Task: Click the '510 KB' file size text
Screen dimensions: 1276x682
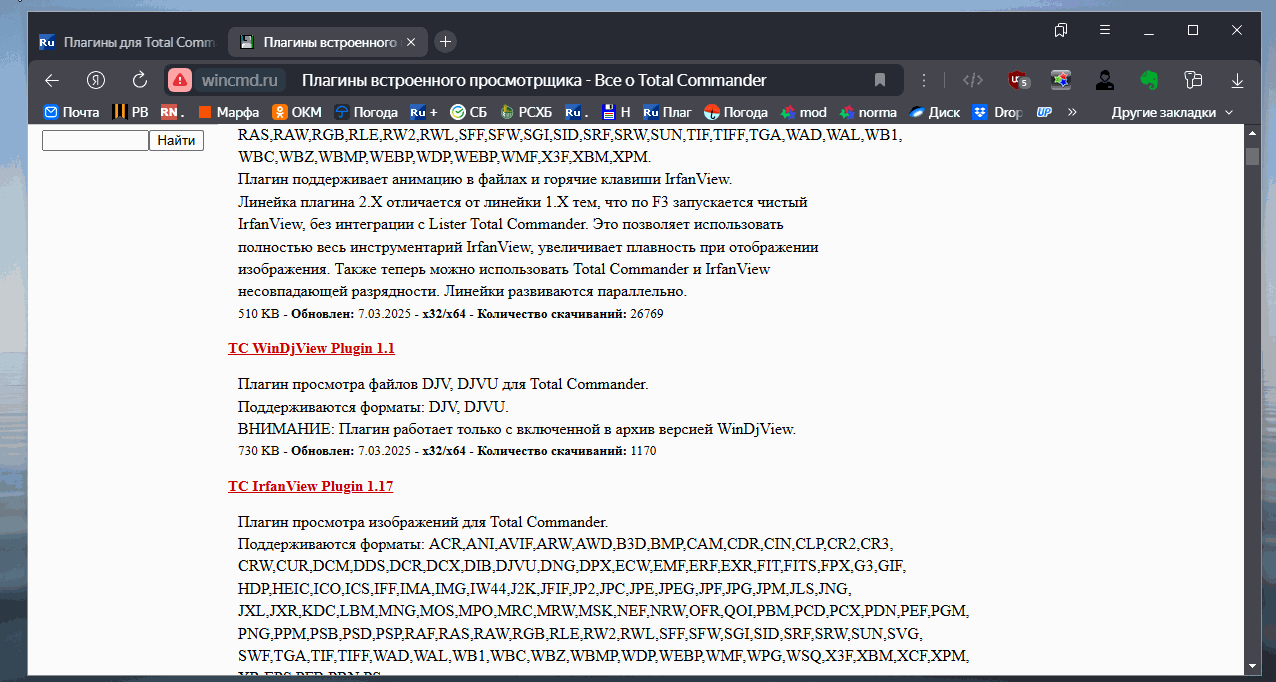Action: pyautogui.click(x=258, y=314)
